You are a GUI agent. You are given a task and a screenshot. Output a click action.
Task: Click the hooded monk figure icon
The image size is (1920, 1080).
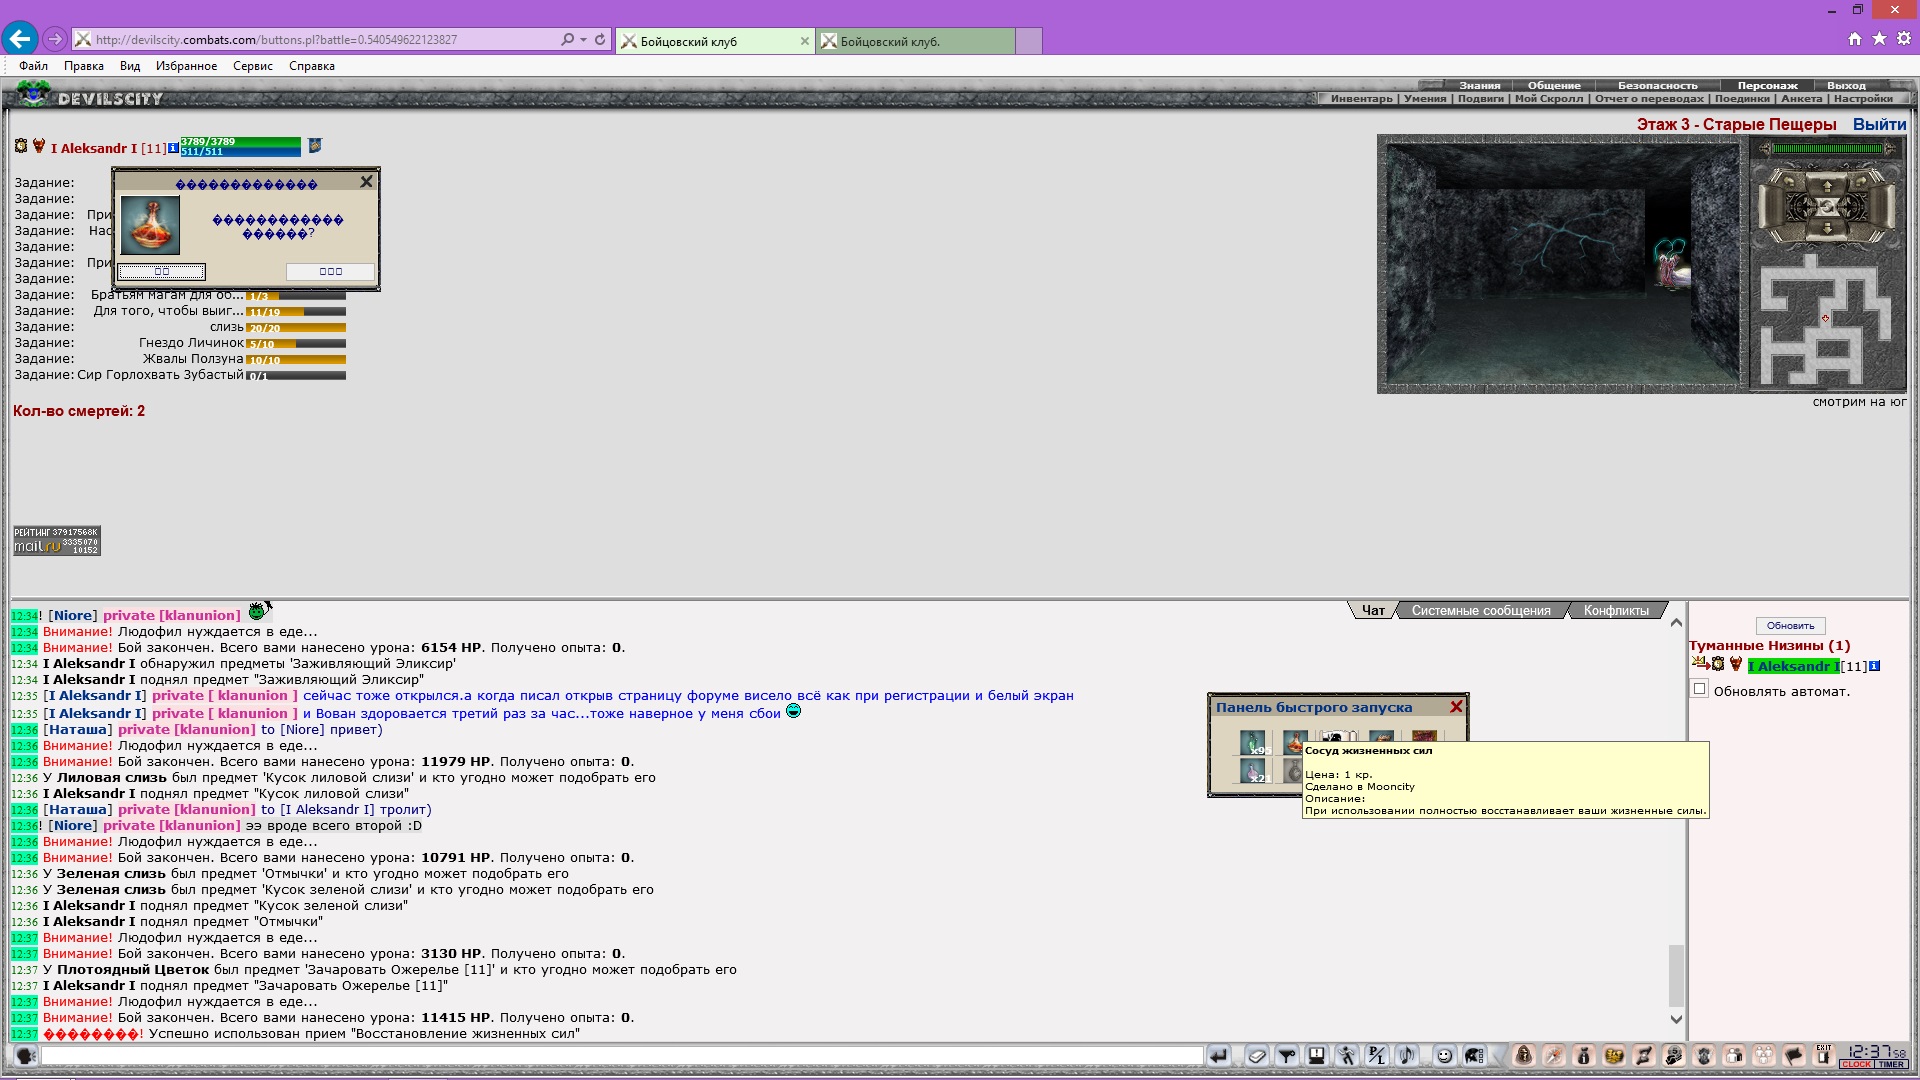click(1524, 1055)
